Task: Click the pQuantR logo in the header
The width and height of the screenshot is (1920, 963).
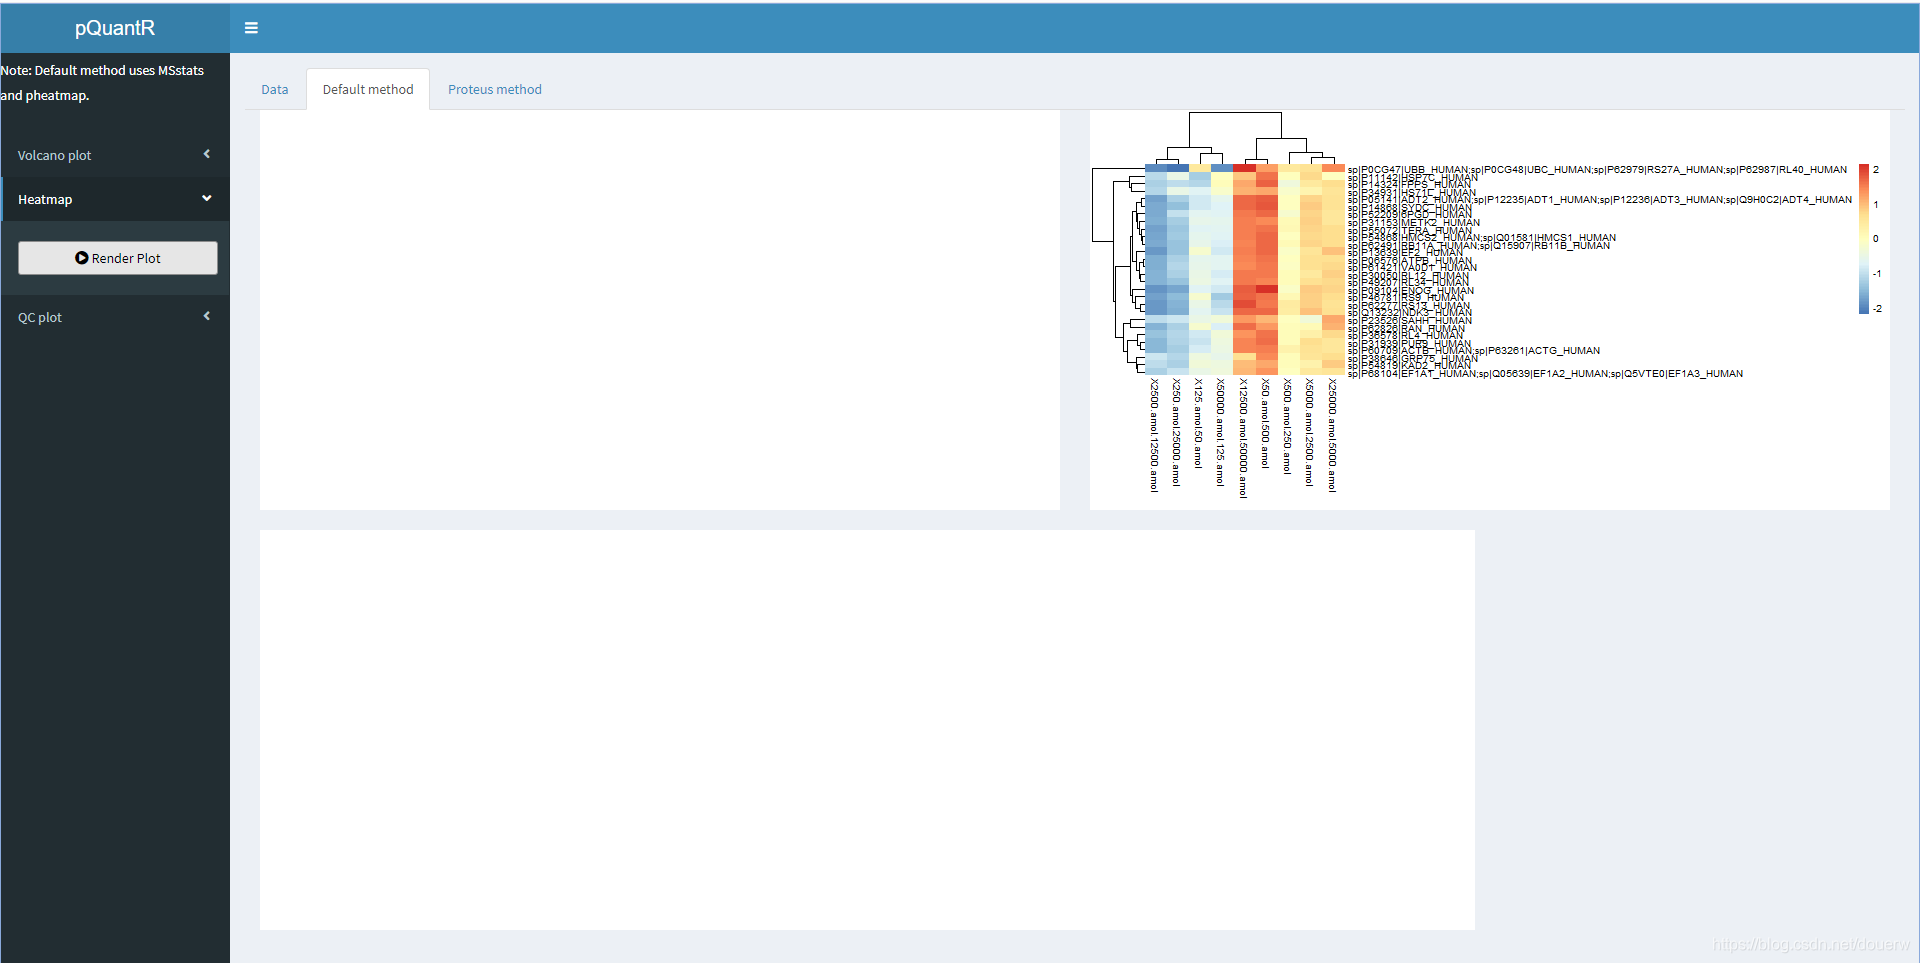Action: point(114,28)
